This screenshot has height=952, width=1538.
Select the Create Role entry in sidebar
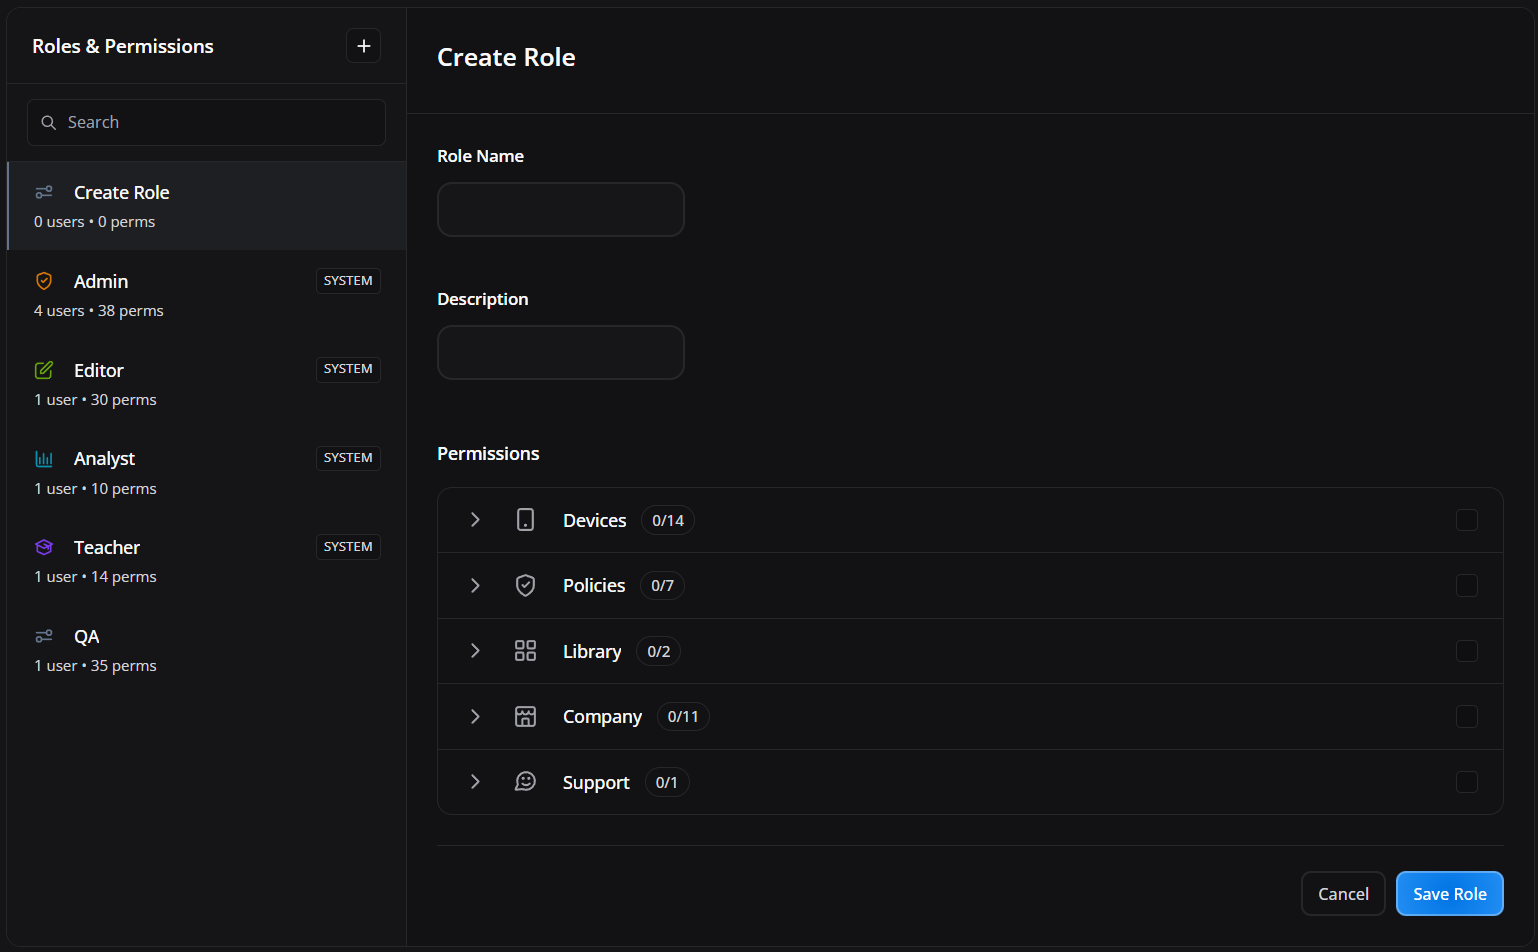[207, 206]
